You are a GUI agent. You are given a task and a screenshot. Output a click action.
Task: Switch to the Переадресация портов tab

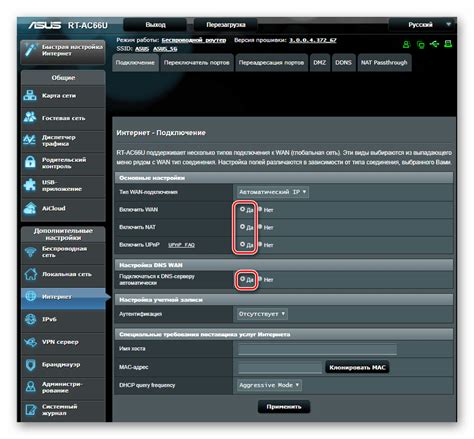271,63
